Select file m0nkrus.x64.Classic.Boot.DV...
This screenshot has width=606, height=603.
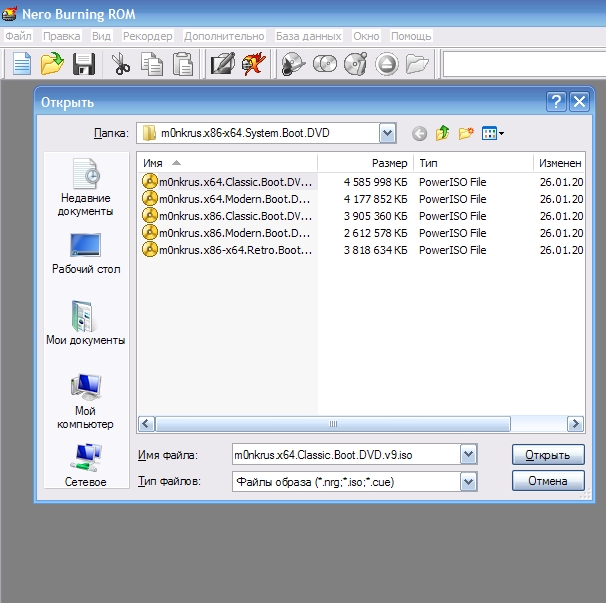click(x=227, y=182)
